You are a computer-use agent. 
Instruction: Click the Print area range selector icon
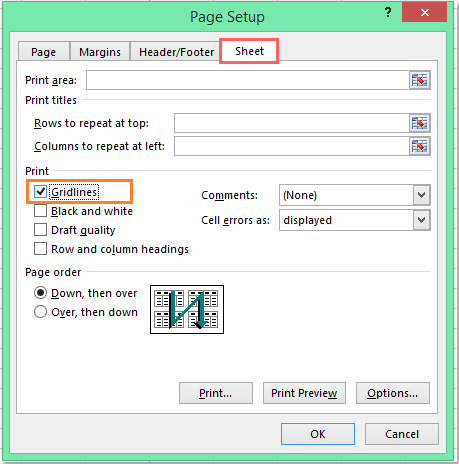[420, 80]
